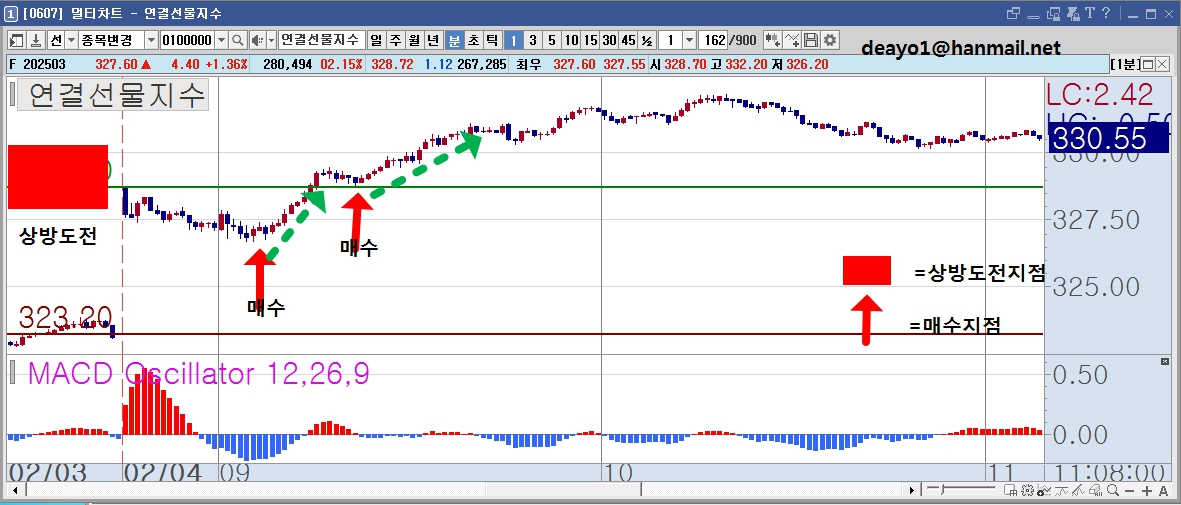Choose the 30-minute interval button
The height and width of the screenshot is (505, 1181).
pos(609,40)
